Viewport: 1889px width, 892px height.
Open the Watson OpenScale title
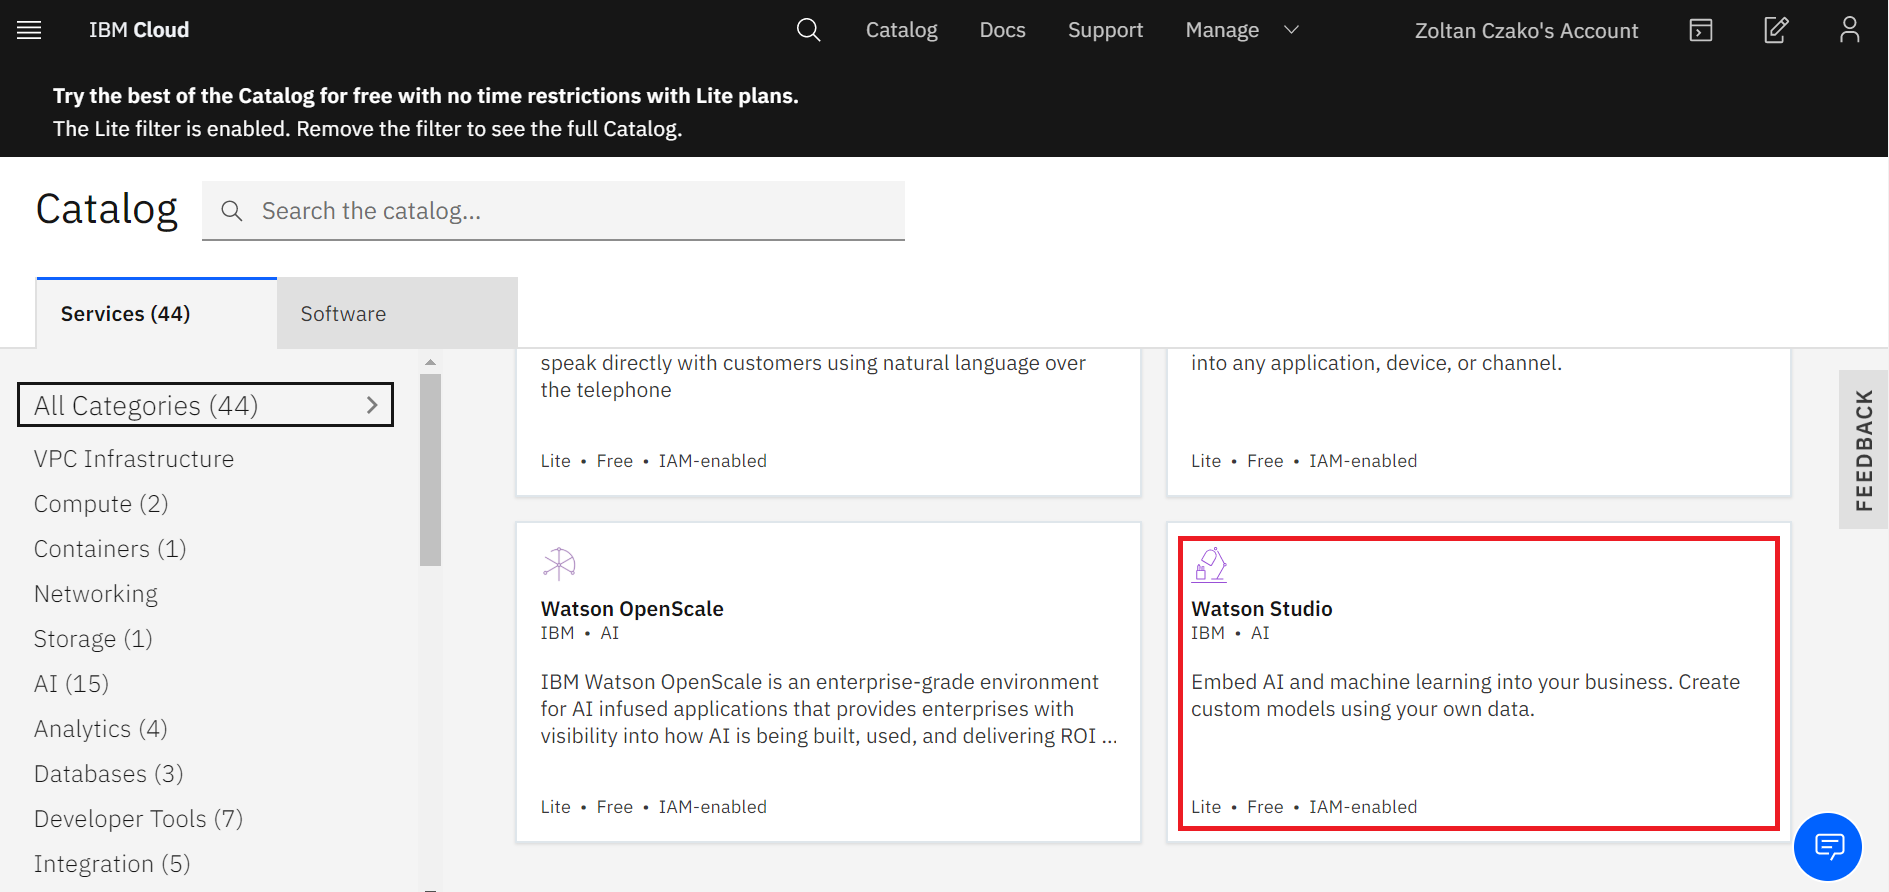632,609
